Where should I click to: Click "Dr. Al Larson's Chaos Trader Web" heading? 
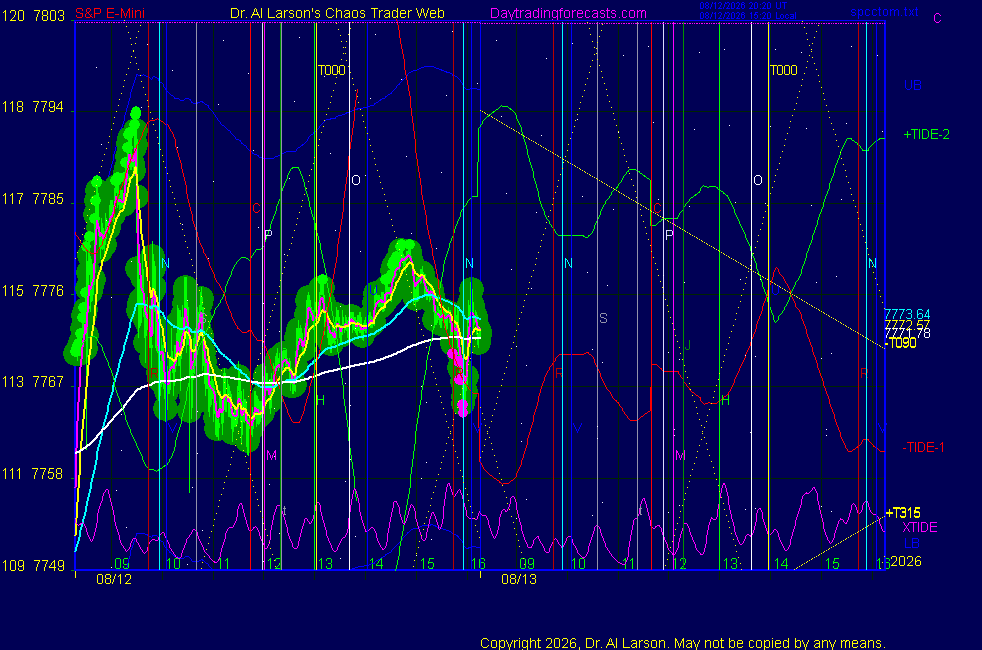point(337,13)
